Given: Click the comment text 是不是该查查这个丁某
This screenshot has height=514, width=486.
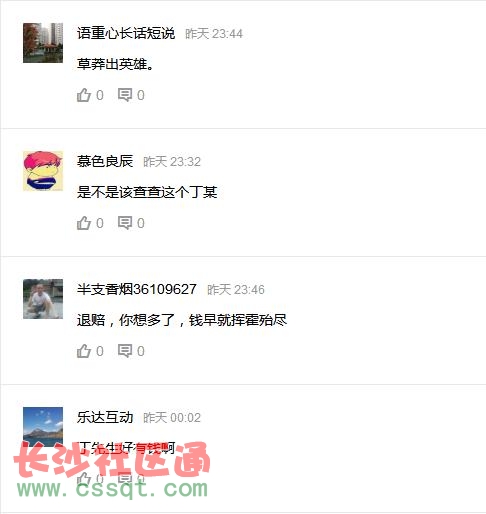Looking at the screenshot, I should point(147,192).
